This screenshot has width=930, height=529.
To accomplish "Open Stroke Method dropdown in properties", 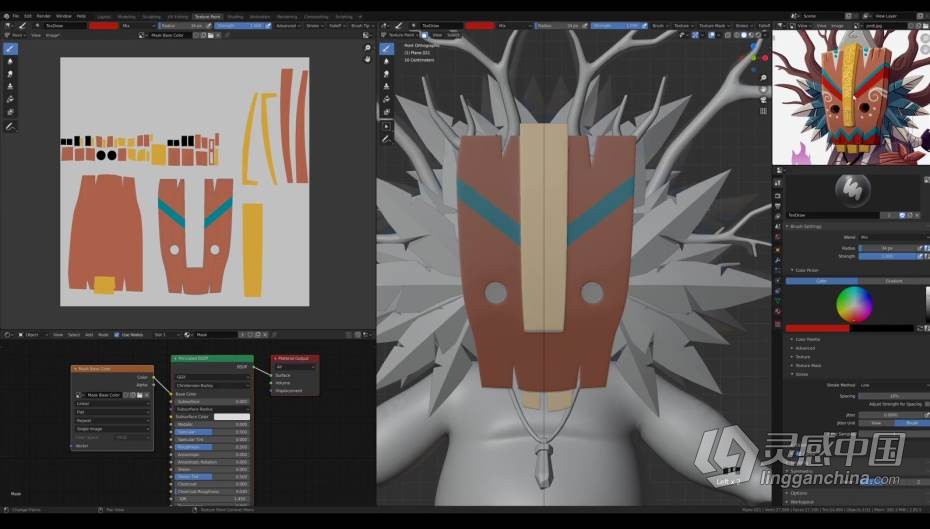I will pos(893,385).
